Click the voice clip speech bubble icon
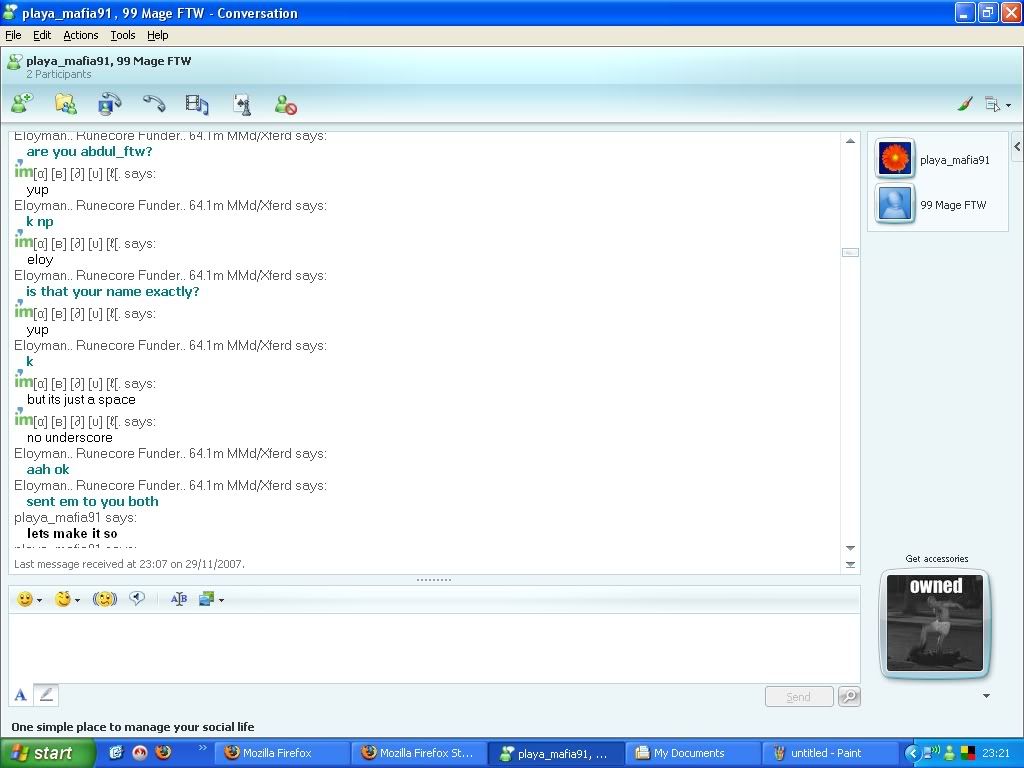The image size is (1024, 768). click(137, 599)
